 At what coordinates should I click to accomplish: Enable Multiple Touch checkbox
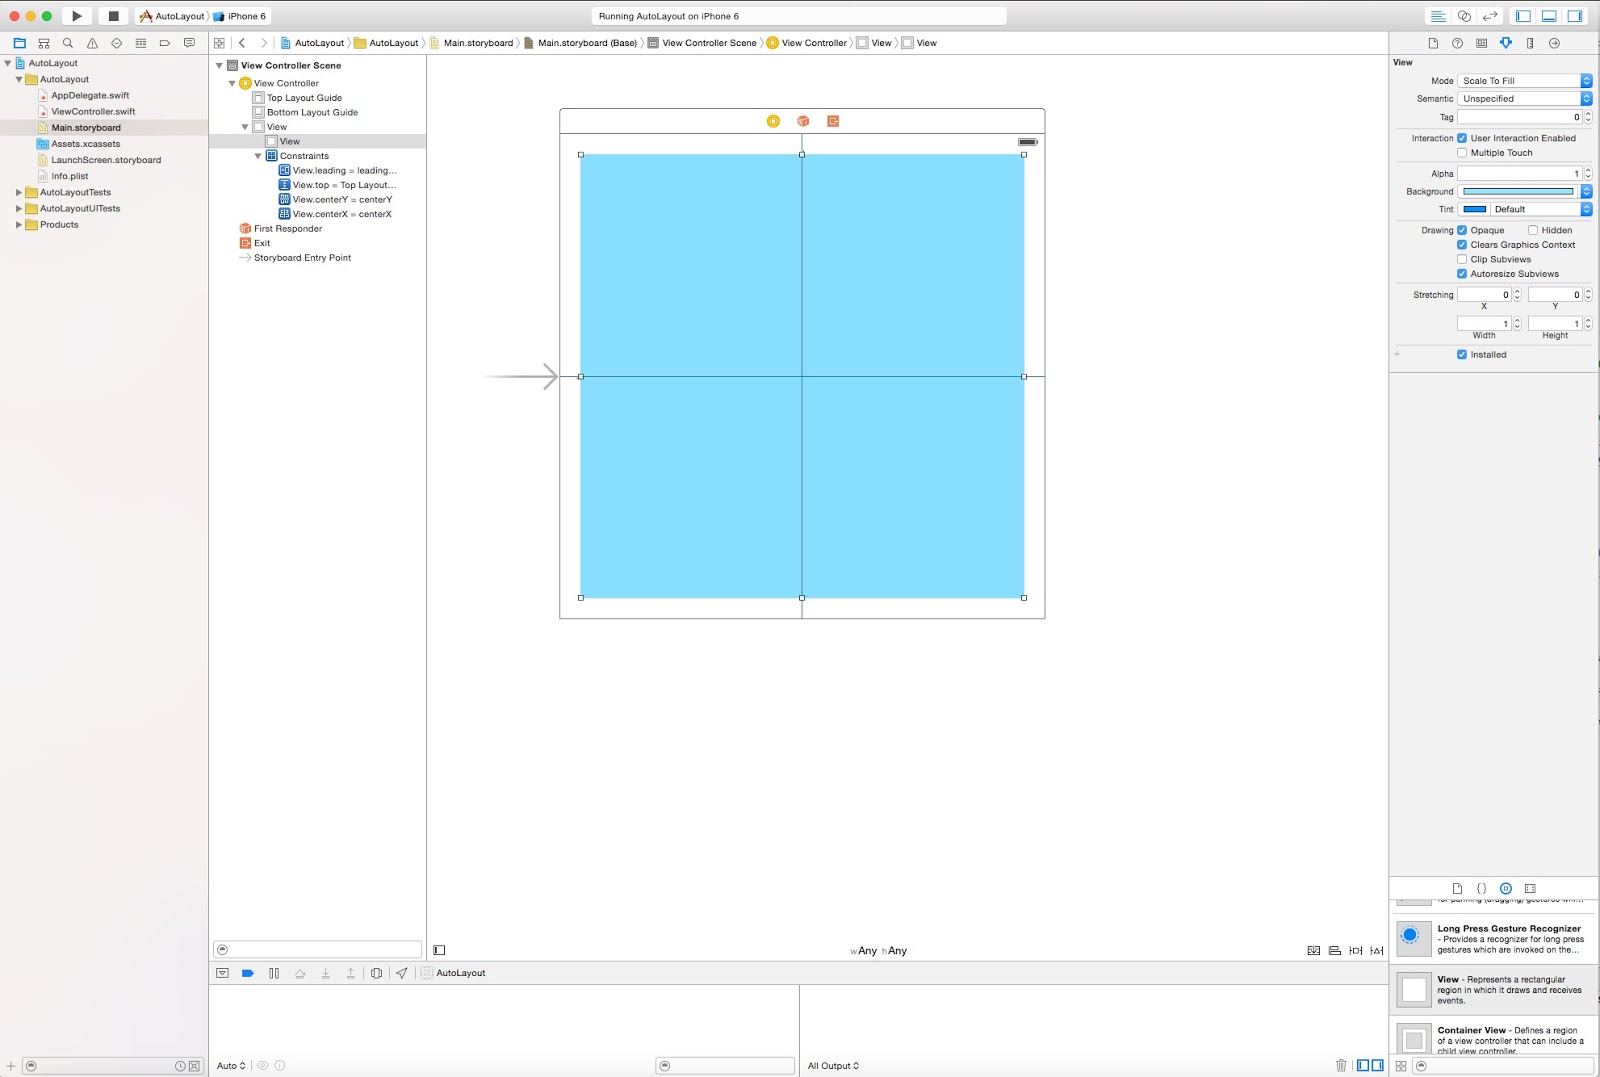coord(1462,153)
